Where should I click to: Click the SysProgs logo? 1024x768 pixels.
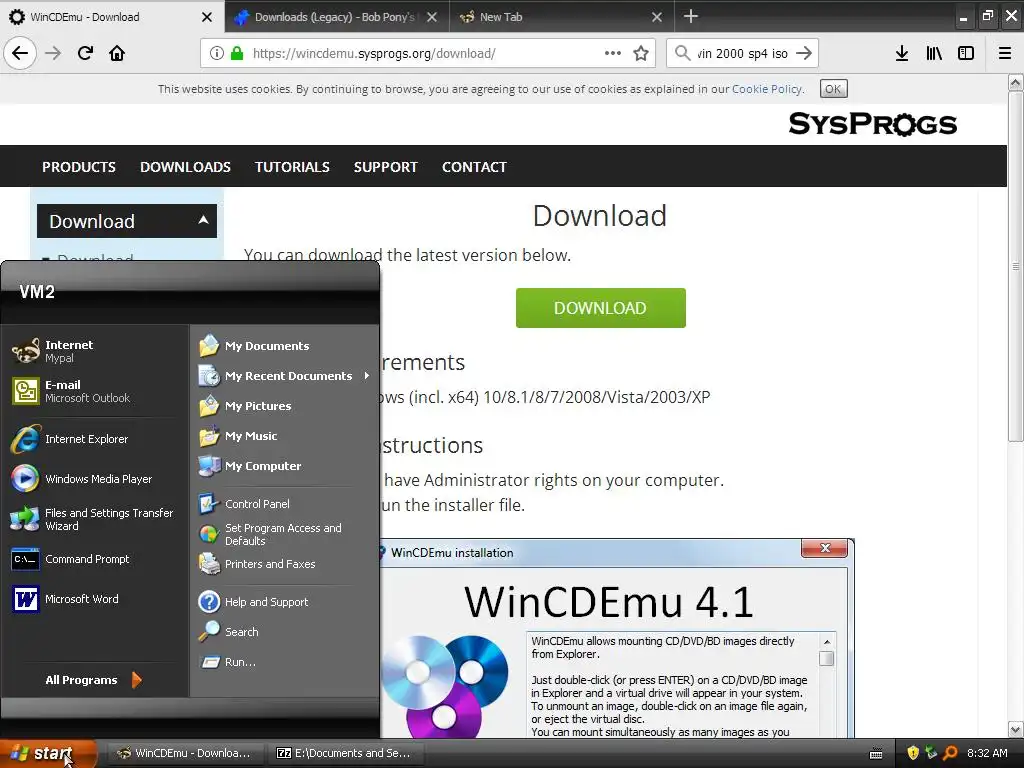pyautogui.click(x=872, y=123)
